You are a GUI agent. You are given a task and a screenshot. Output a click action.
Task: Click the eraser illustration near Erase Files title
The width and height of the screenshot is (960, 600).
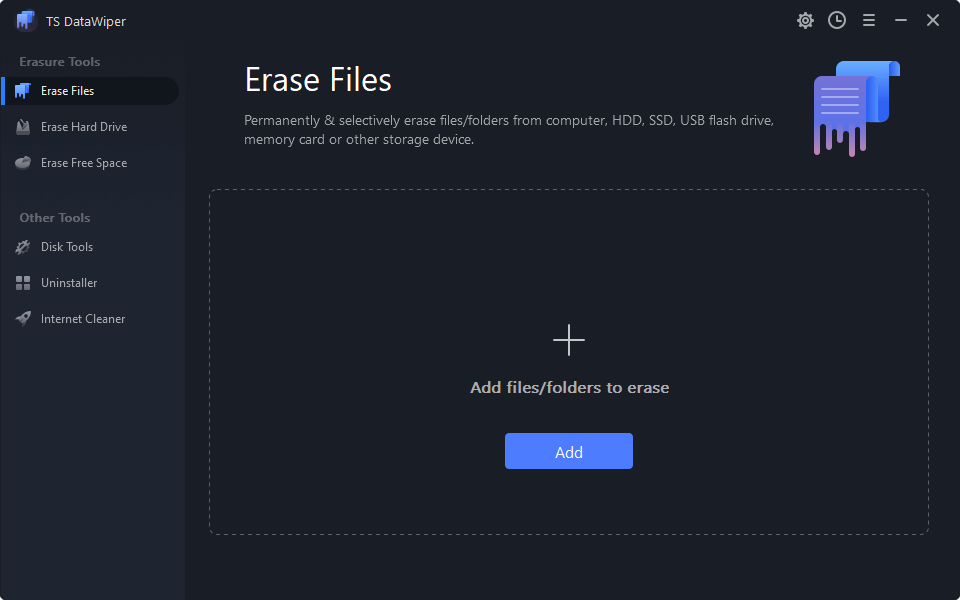[x=856, y=108]
